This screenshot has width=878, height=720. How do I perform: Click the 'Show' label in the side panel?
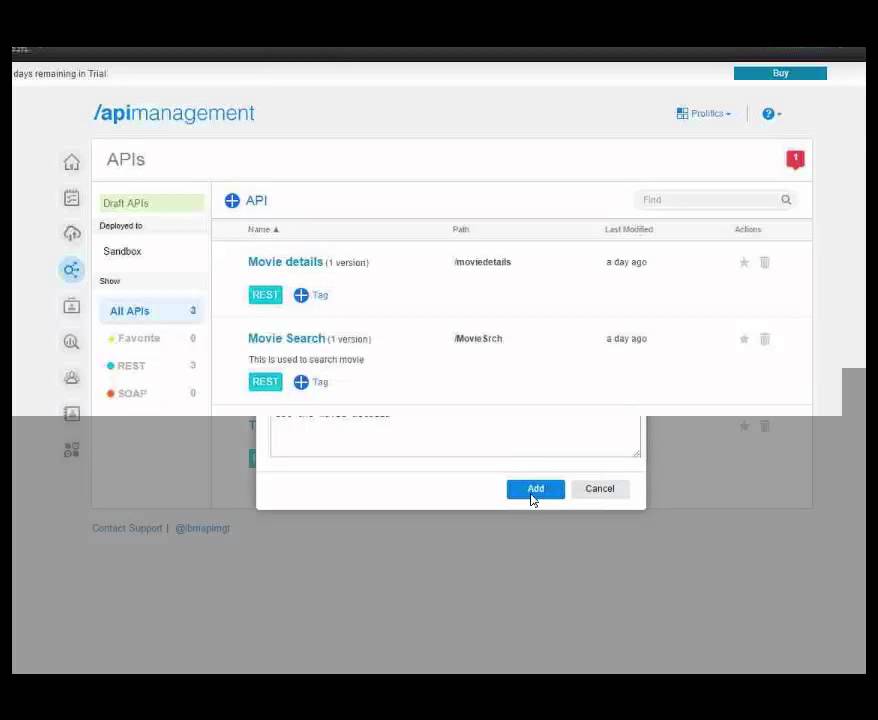[x=110, y=281]
